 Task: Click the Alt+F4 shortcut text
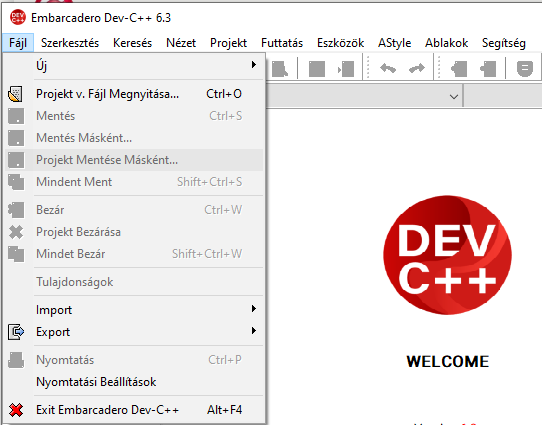tap(224, 410)
